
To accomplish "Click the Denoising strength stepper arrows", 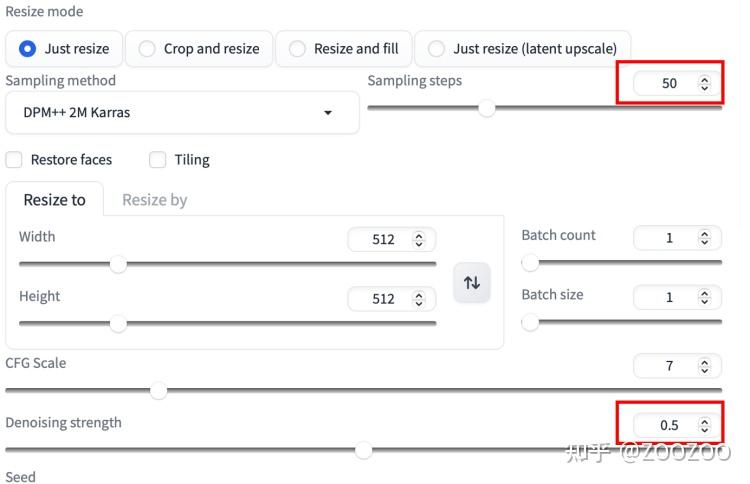I will (705, 425).
